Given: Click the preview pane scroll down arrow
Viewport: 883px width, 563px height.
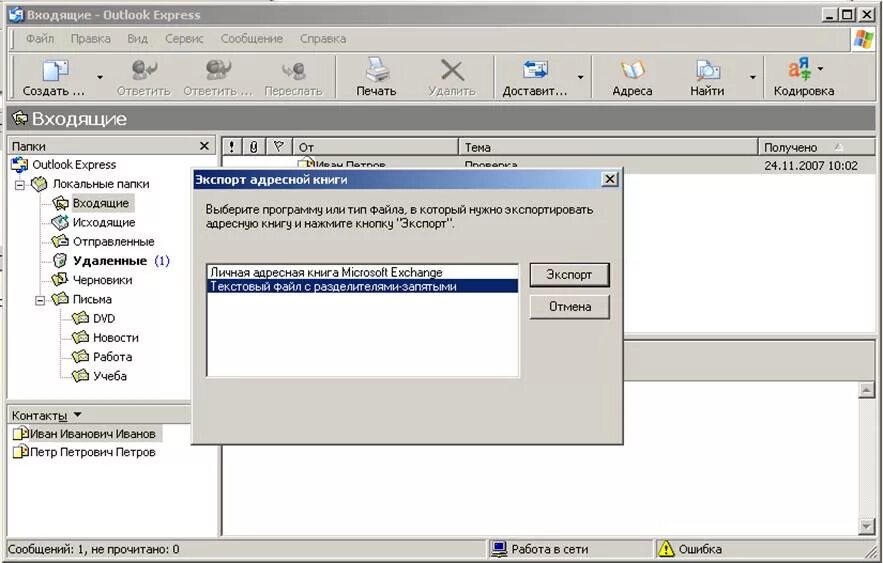Looking at the screenshot, I should coord(867,526).
